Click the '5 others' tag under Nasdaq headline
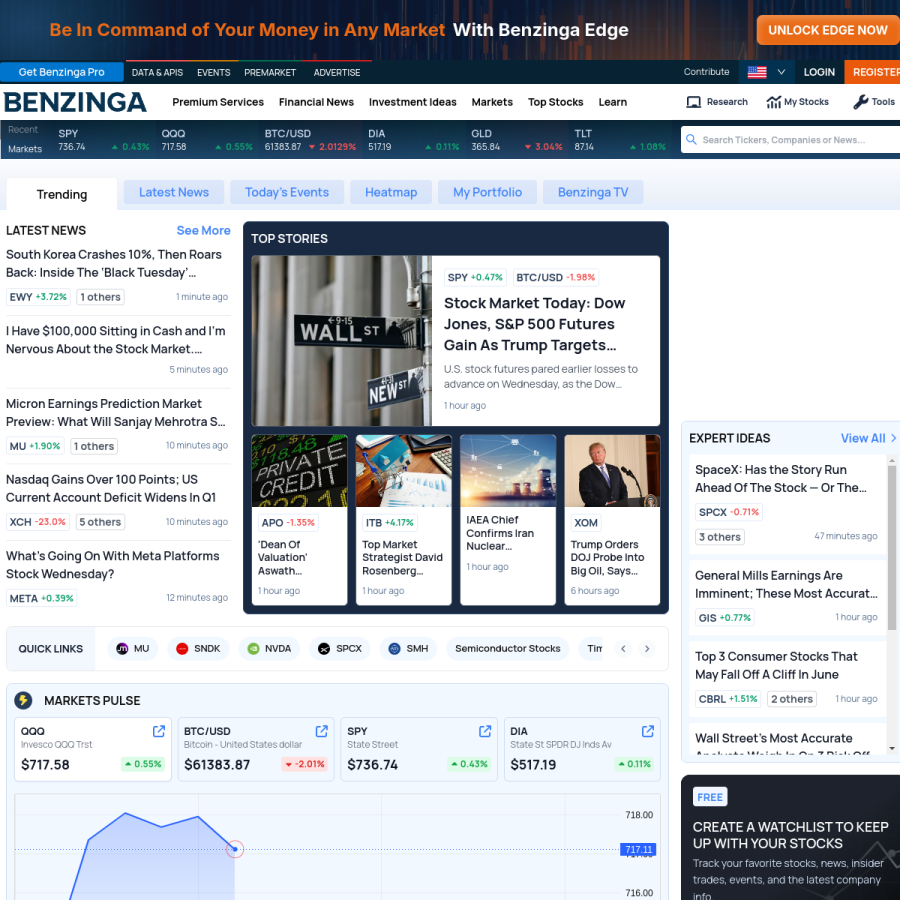 (x=100, y=522)
